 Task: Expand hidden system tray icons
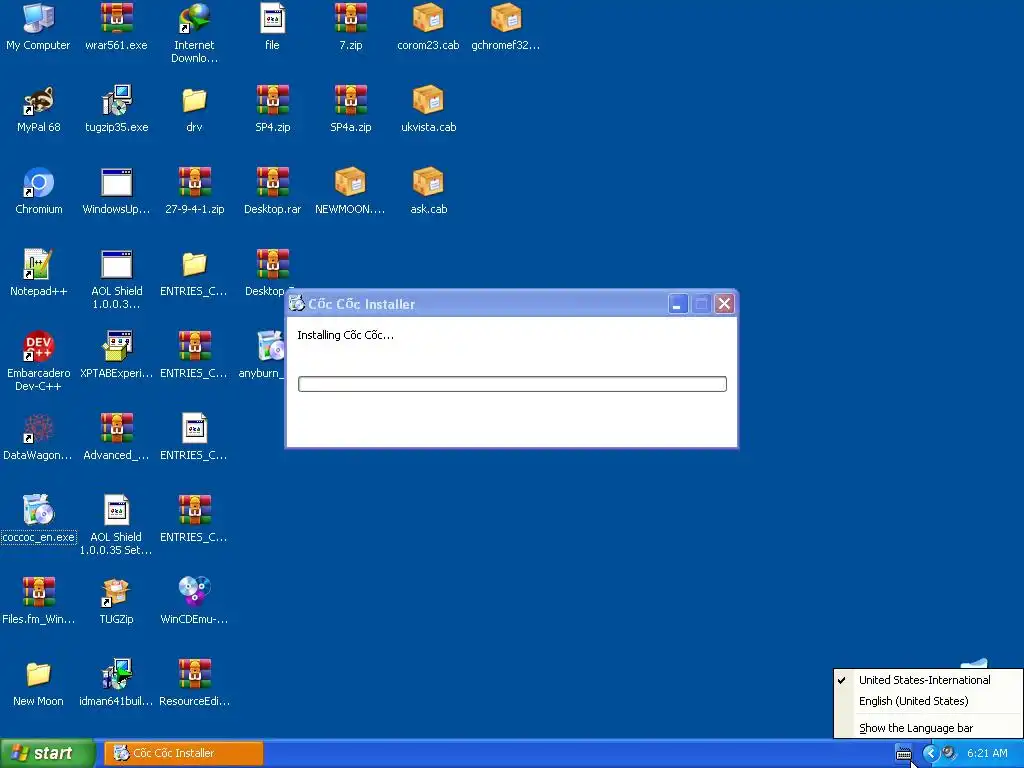tap(930, 754)
